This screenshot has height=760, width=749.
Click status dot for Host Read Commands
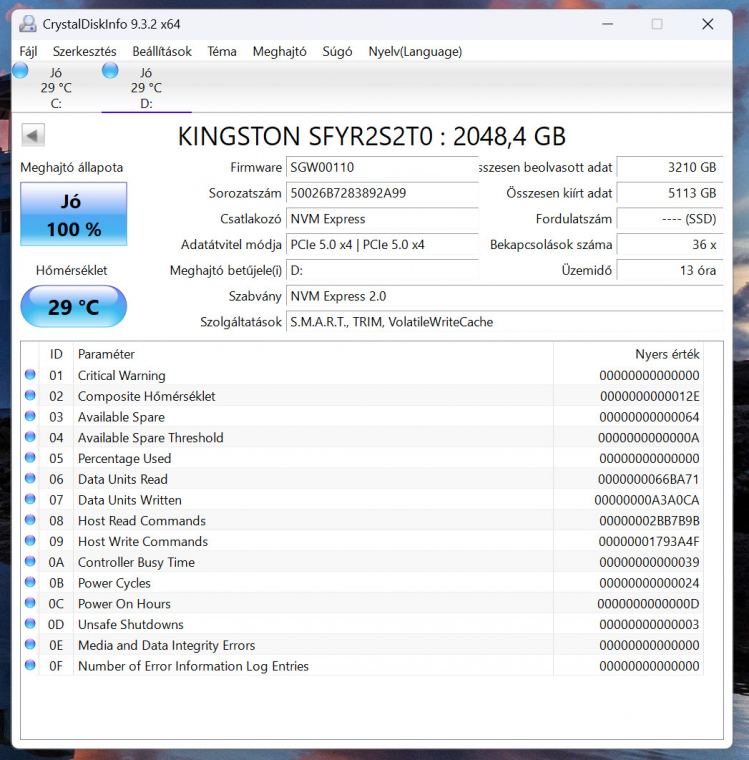(30, 520)
